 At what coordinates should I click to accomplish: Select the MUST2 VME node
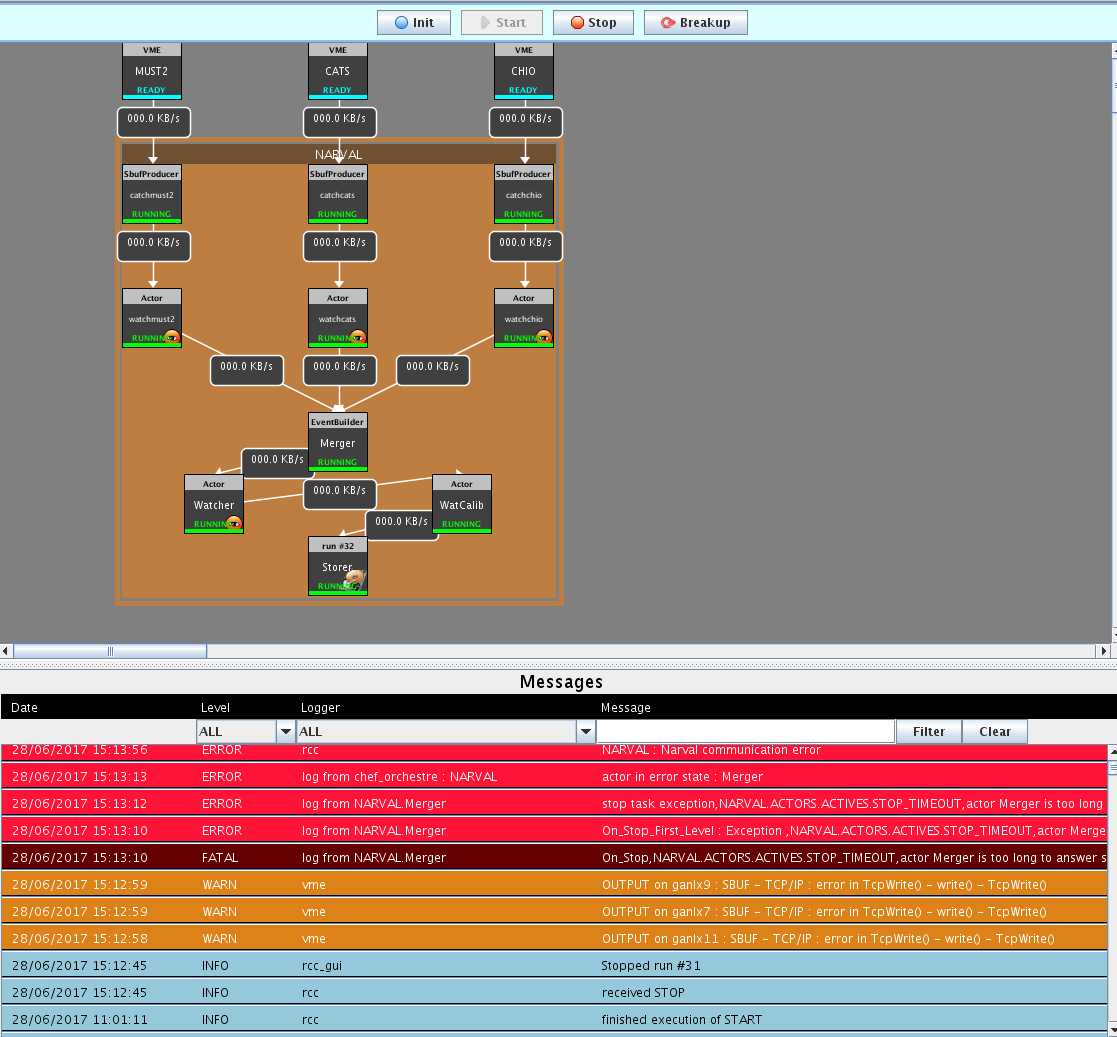(152, 71)
